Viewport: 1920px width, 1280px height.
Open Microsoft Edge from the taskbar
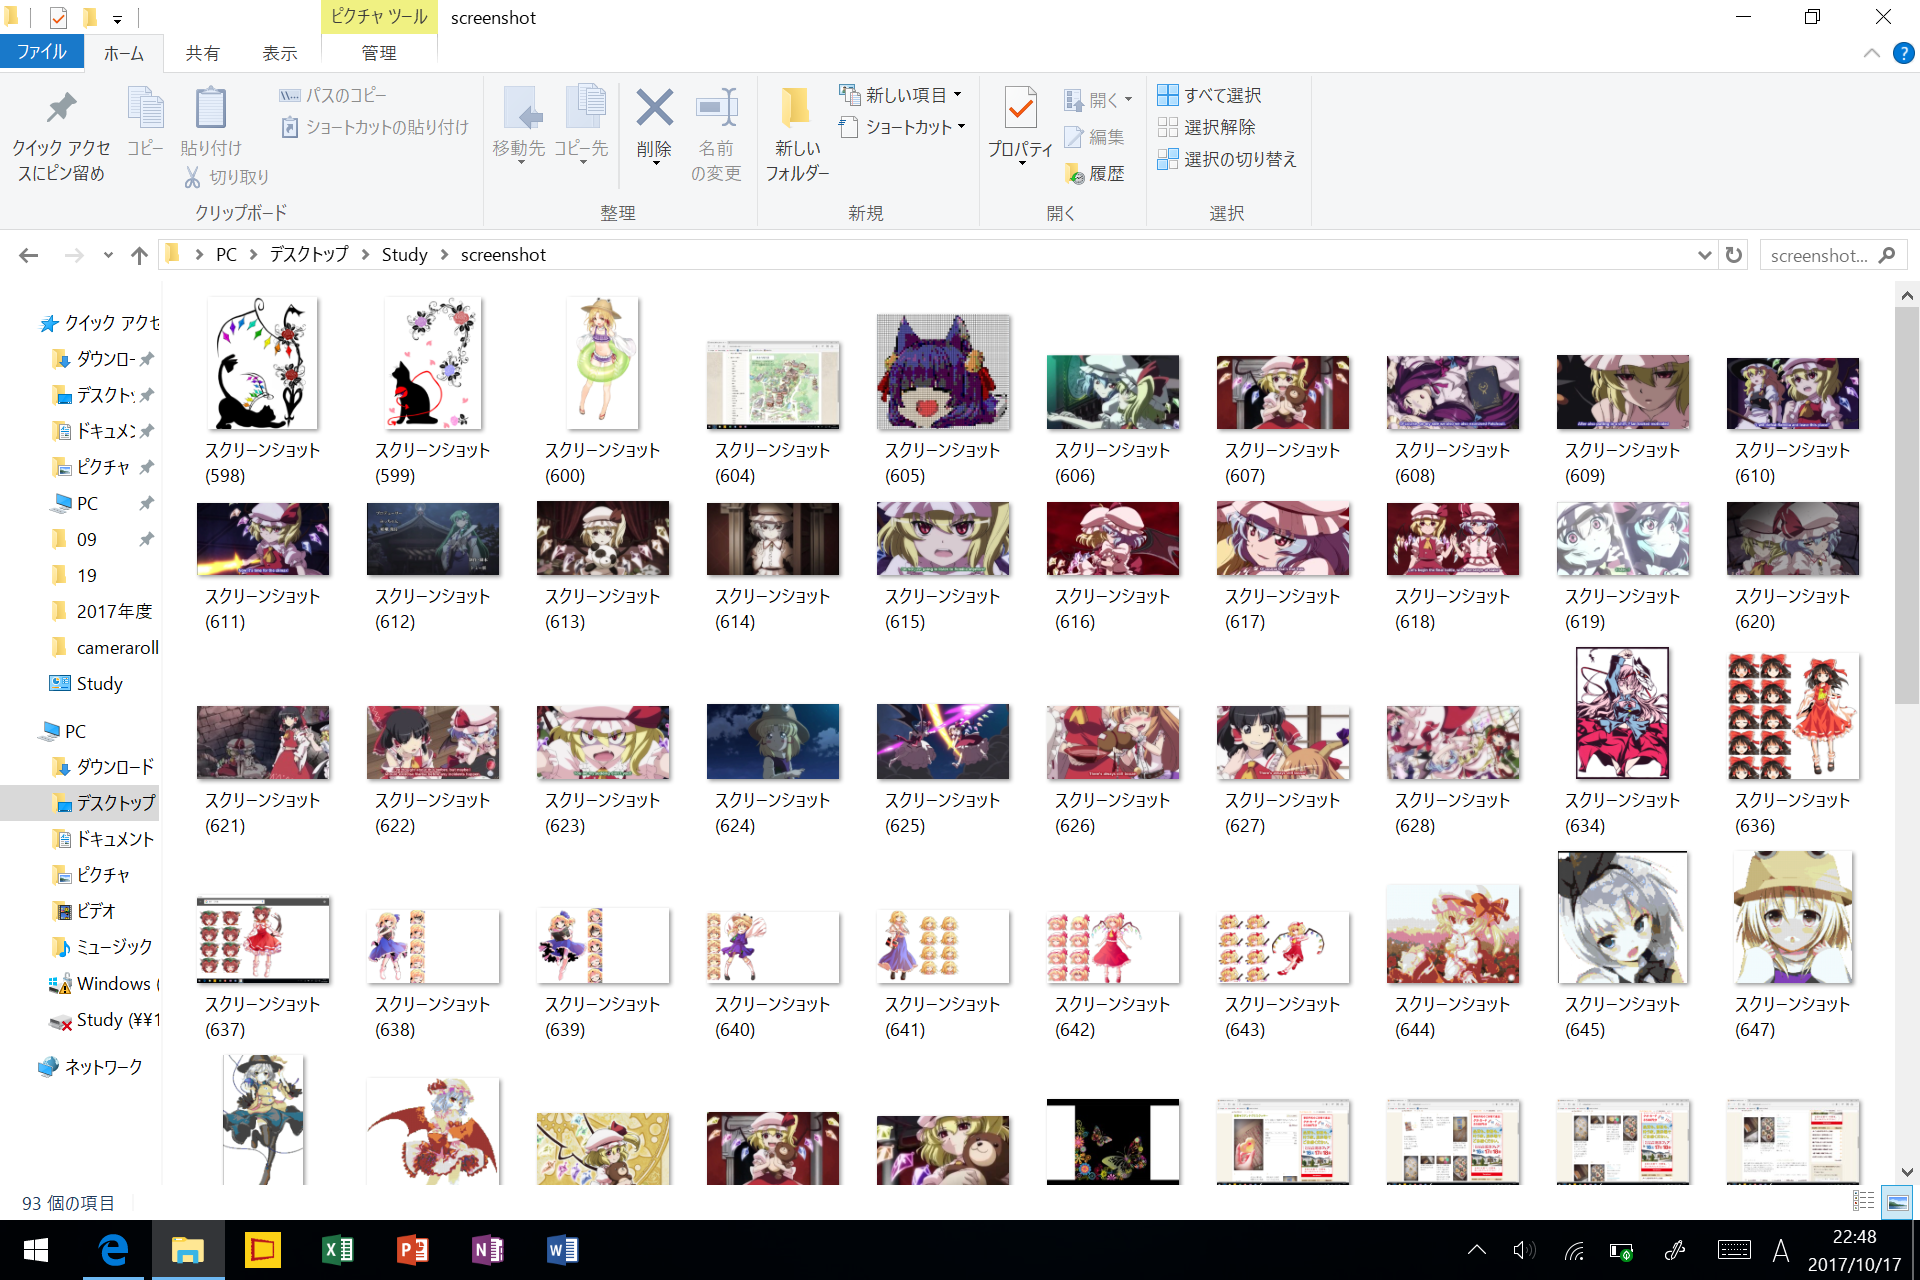point(113,1250)
